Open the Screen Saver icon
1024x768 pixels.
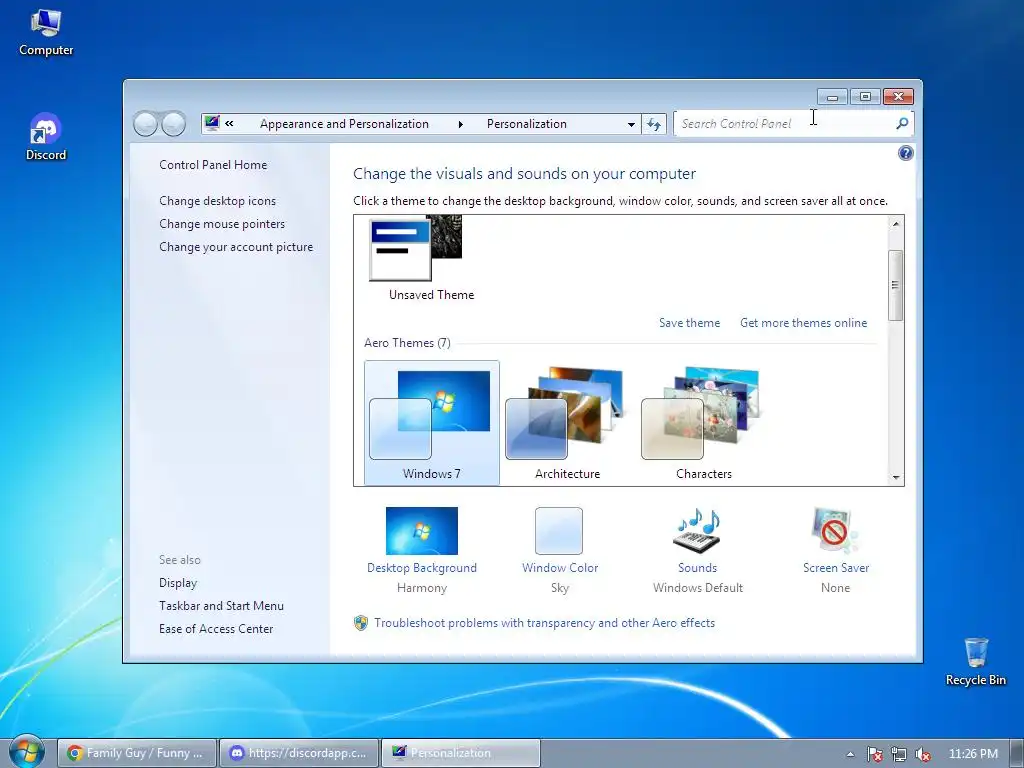(835, 530)
